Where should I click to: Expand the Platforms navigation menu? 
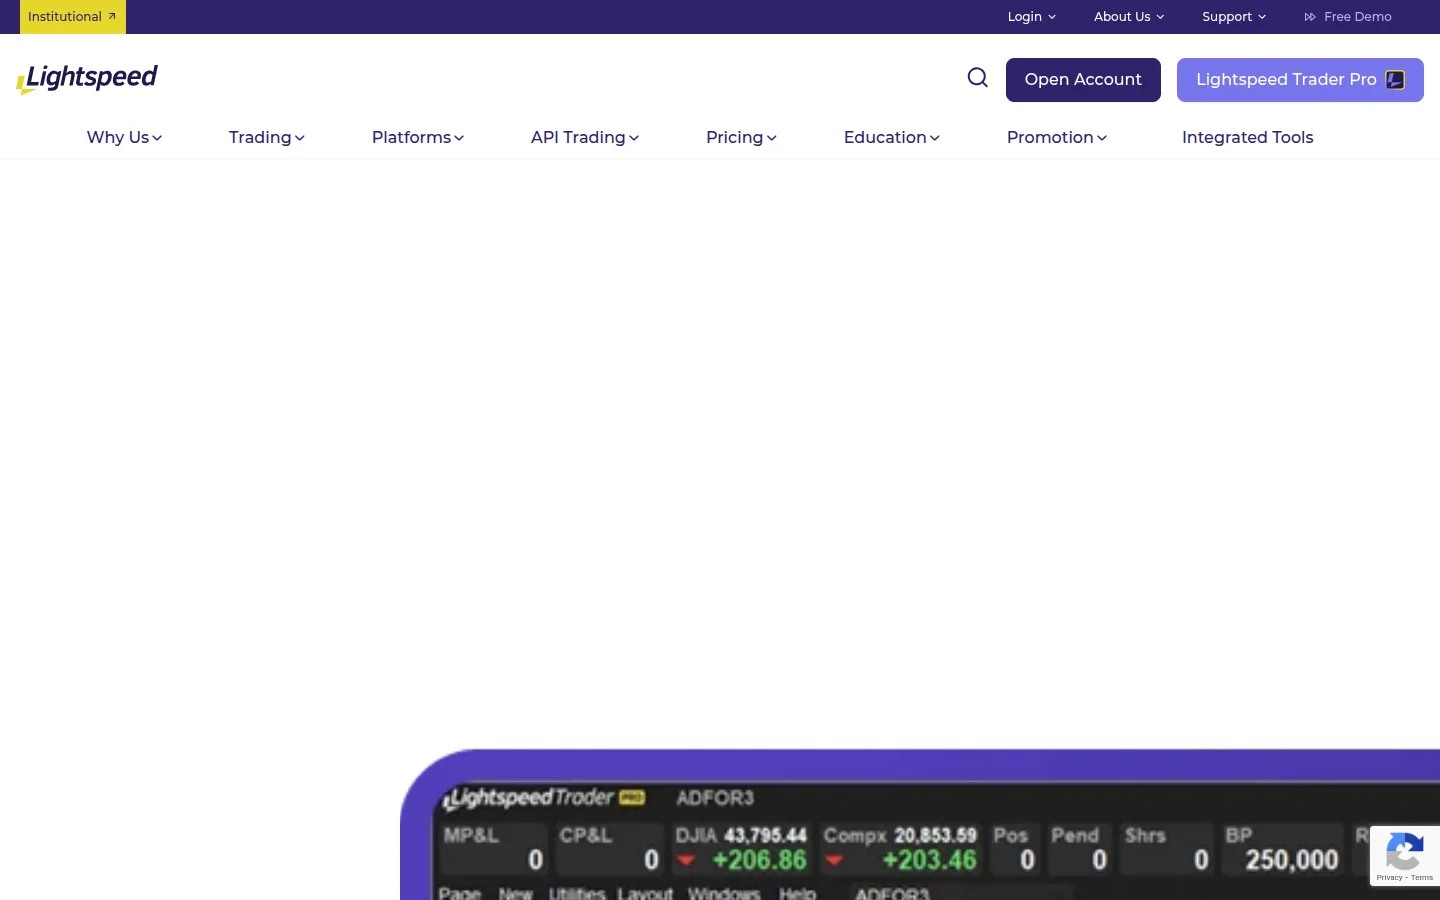[417, 138]
